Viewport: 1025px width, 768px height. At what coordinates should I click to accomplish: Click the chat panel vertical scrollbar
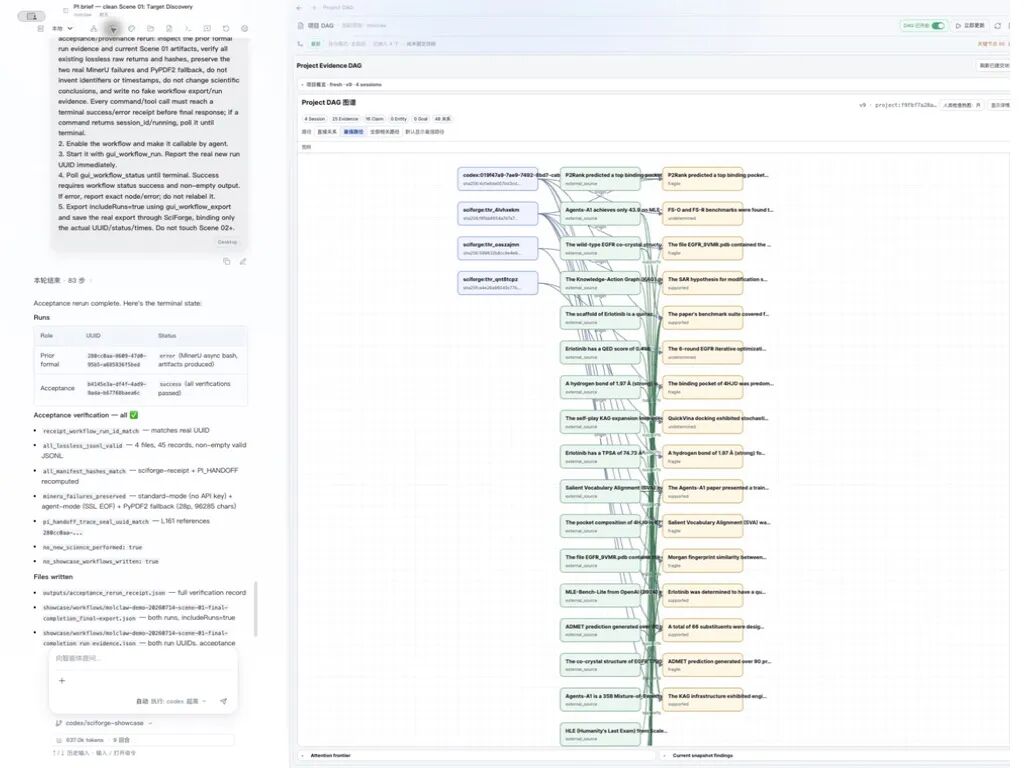(256, 608)
